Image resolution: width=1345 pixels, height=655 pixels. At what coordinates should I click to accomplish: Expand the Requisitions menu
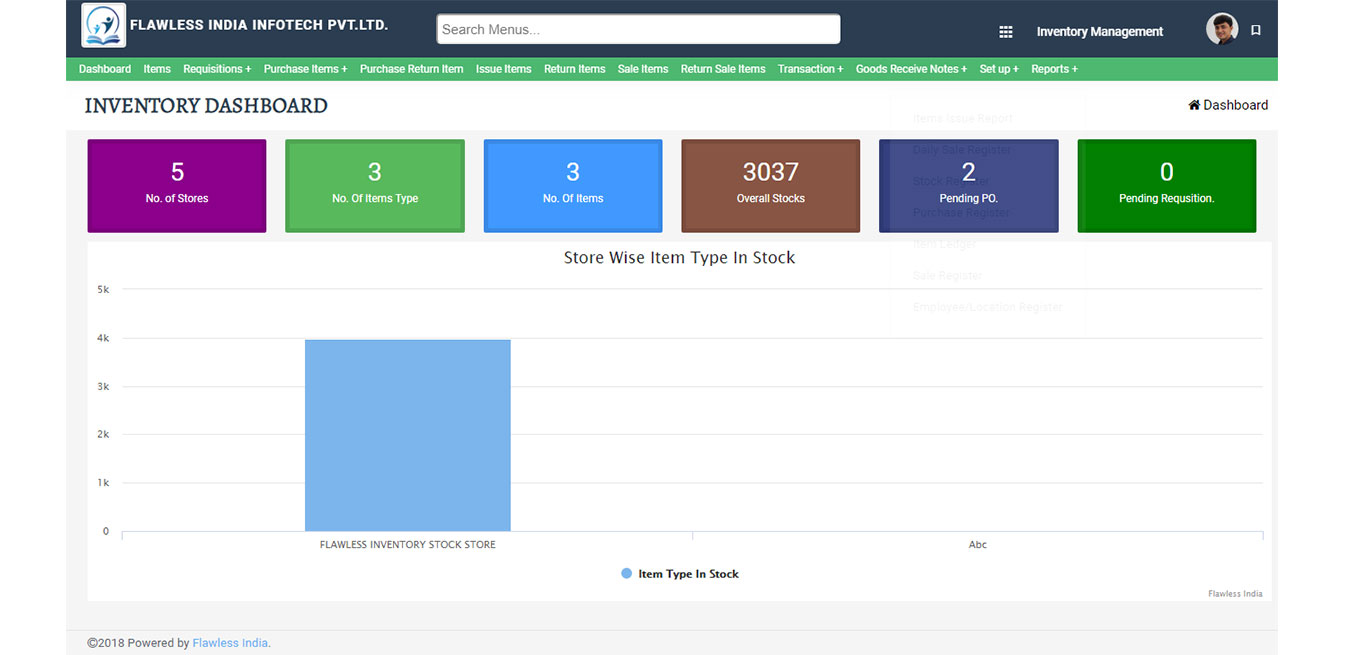pos(216,69)
